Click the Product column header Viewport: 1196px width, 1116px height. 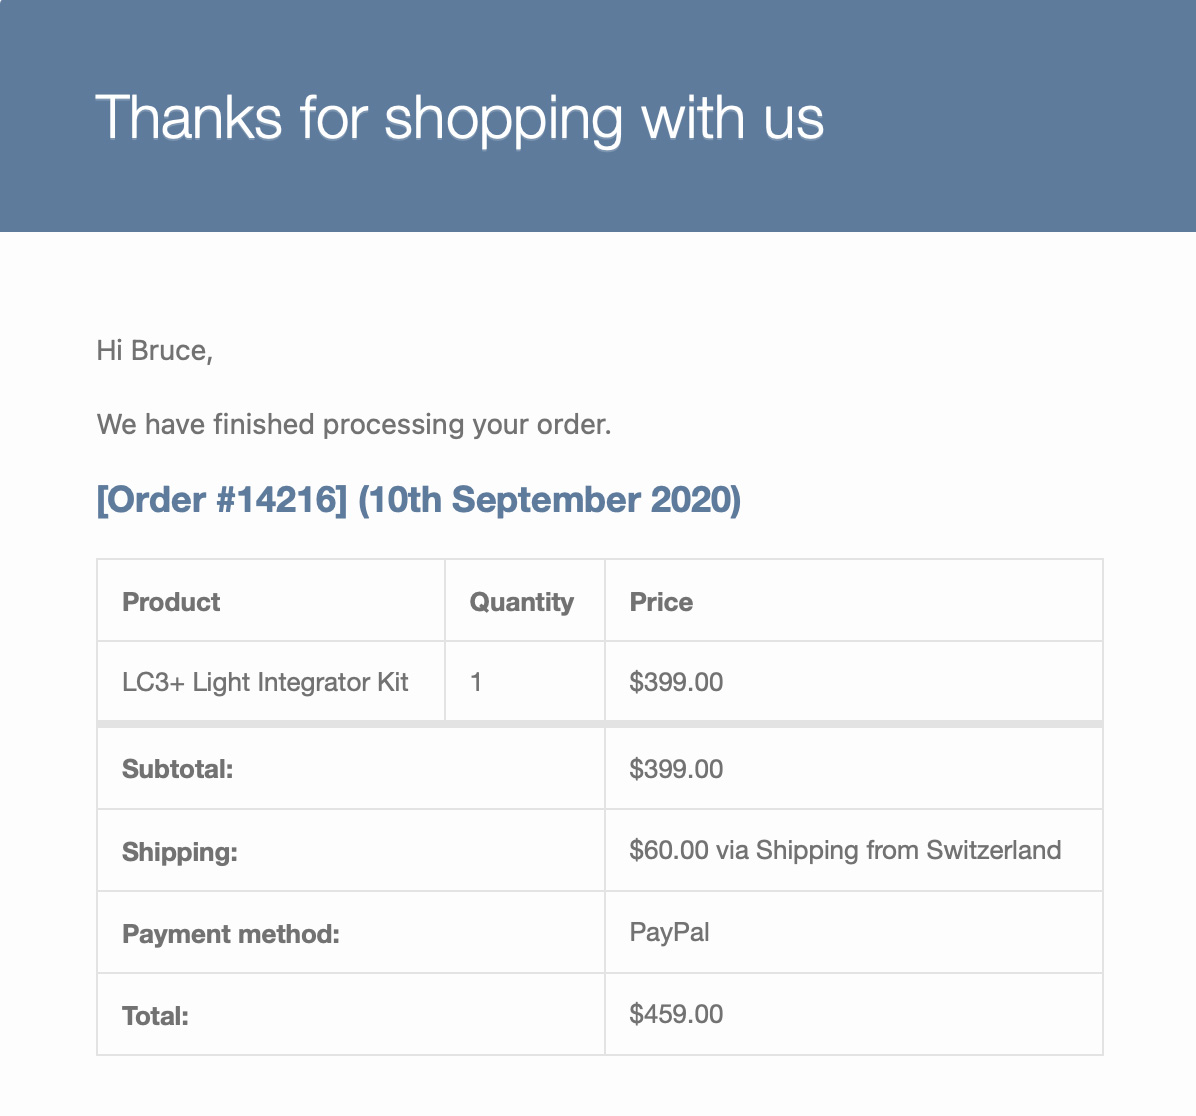coord(171,602)
